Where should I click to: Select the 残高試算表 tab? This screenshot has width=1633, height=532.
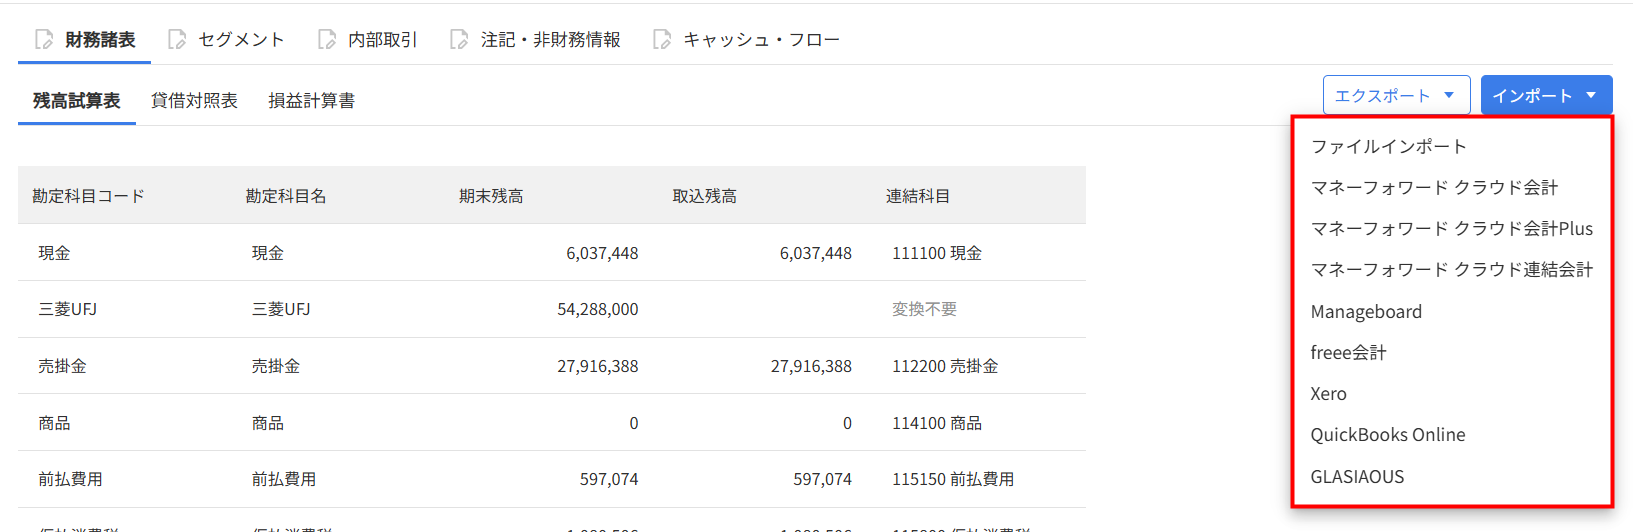pyautogui.click(x=76, y=101)
